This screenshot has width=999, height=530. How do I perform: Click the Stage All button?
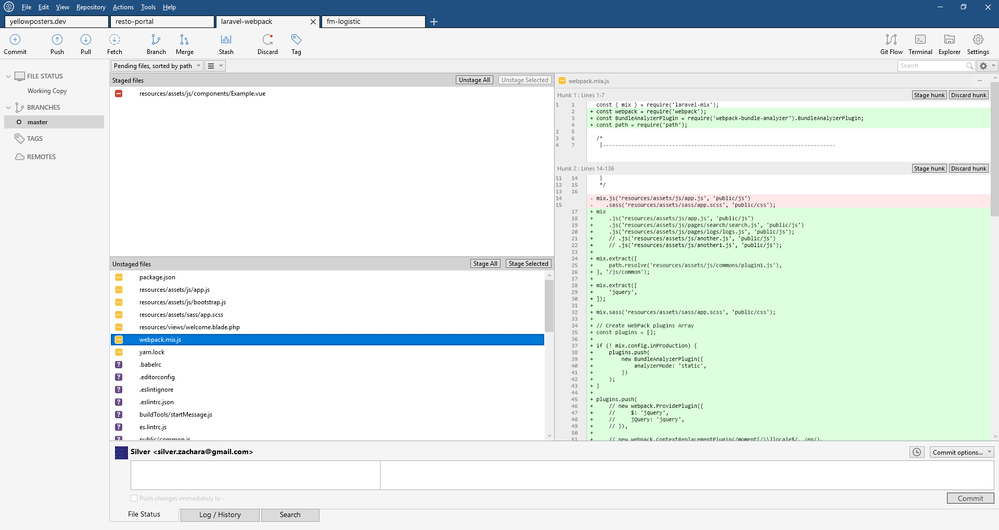tap(485, 264)
